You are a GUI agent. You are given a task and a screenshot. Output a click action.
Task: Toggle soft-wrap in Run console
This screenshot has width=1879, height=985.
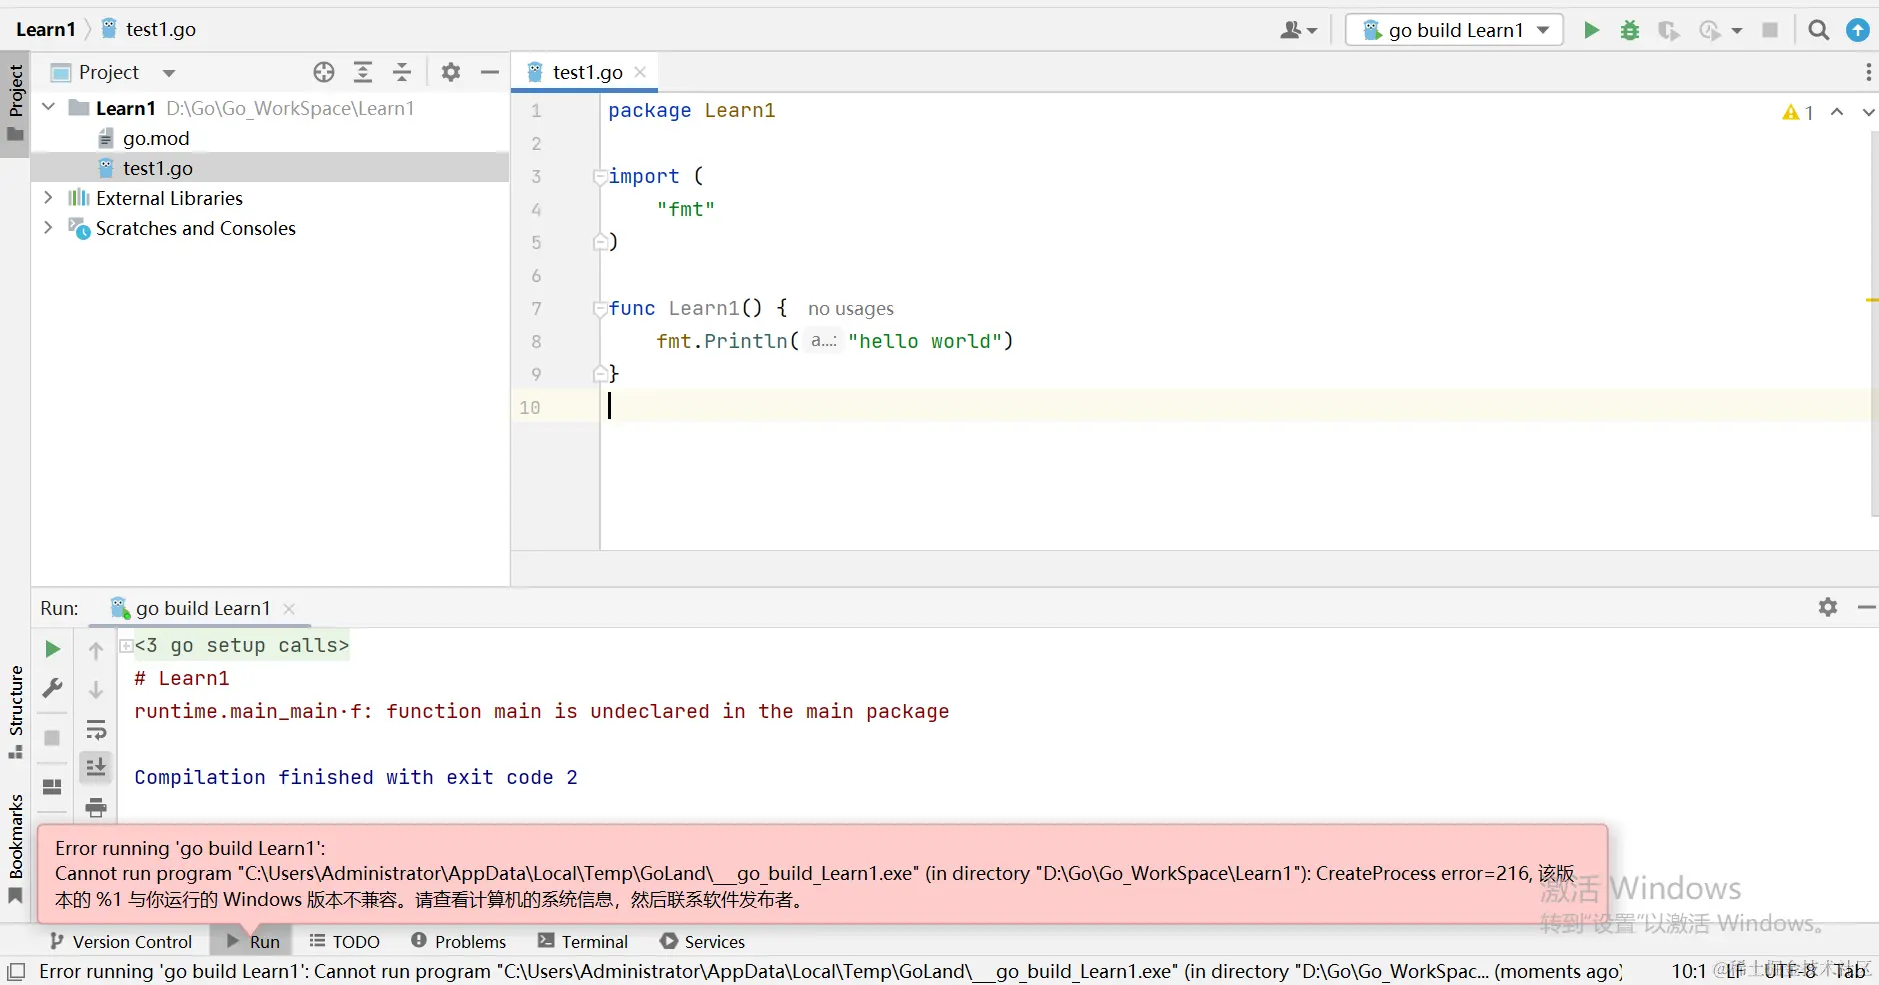click(96, 729)
